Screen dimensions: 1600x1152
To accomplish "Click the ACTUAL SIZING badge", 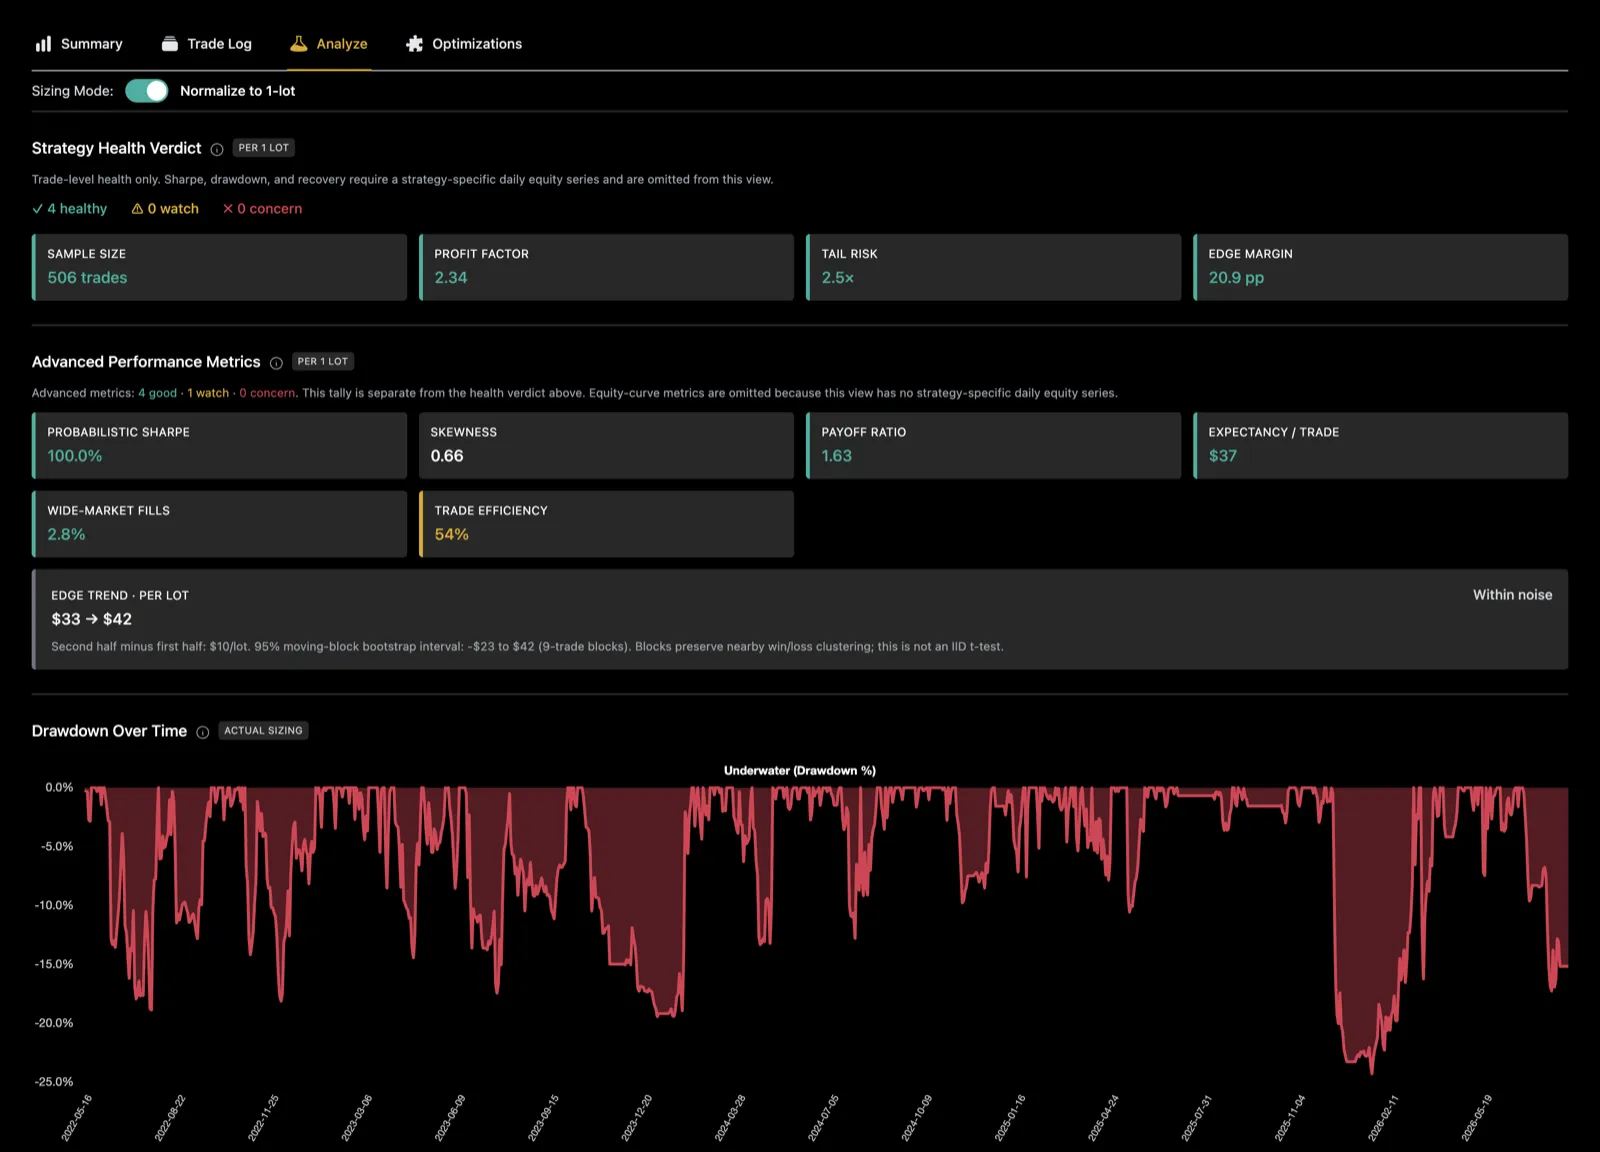I will pos(263,731).
